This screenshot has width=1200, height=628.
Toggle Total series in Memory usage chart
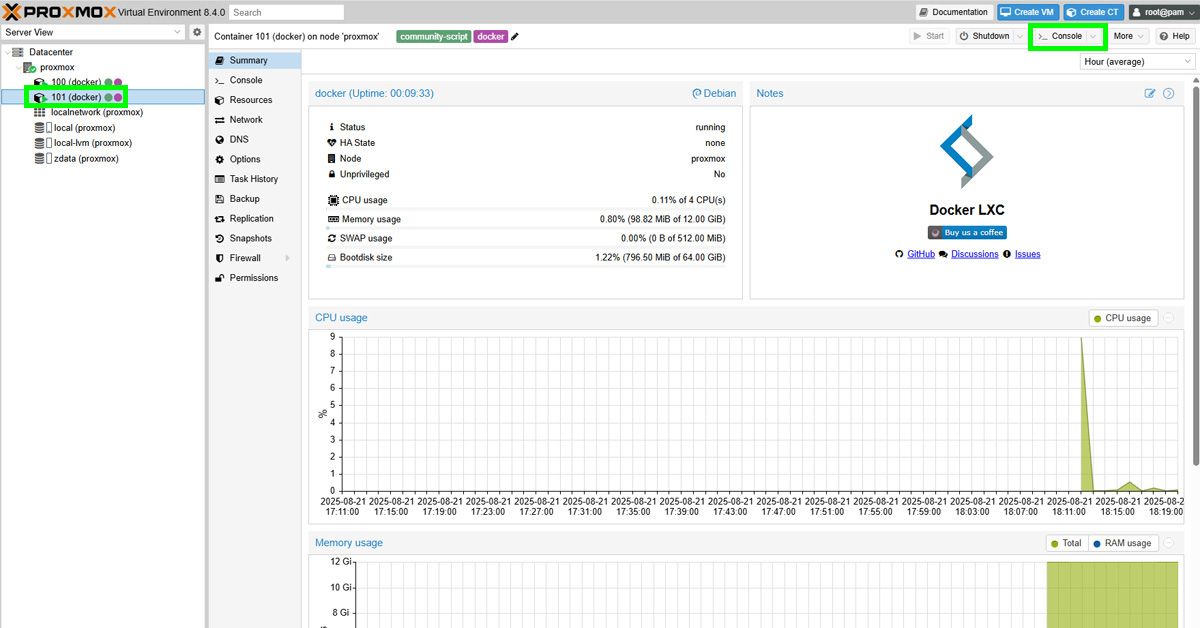pyautogui.click(x=1066, y=543)
